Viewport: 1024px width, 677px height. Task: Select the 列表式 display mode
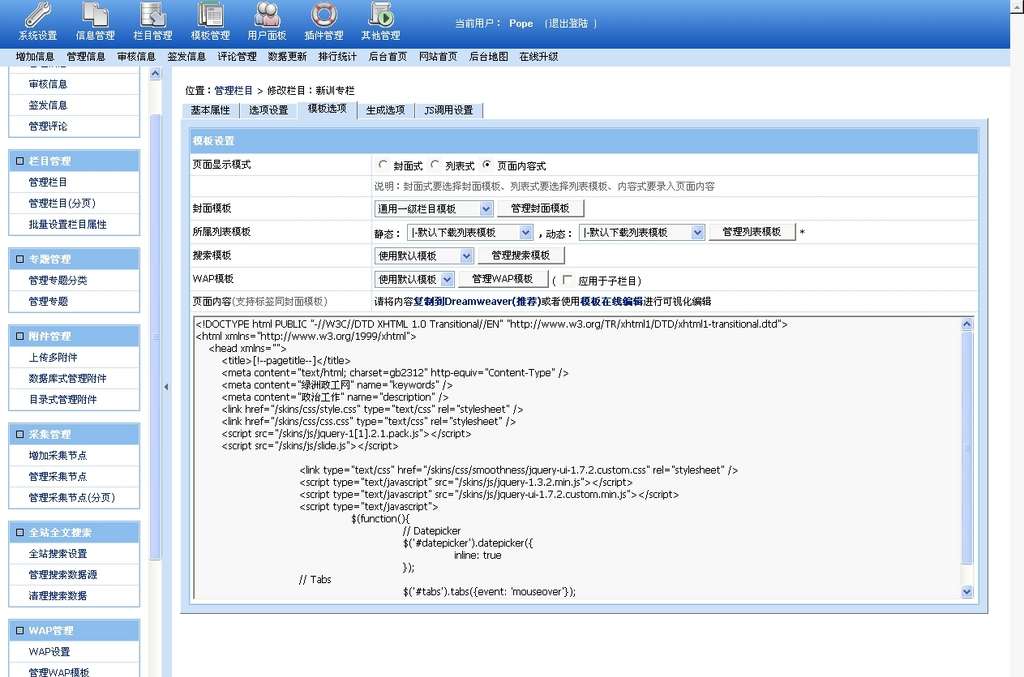click(435, 165)
